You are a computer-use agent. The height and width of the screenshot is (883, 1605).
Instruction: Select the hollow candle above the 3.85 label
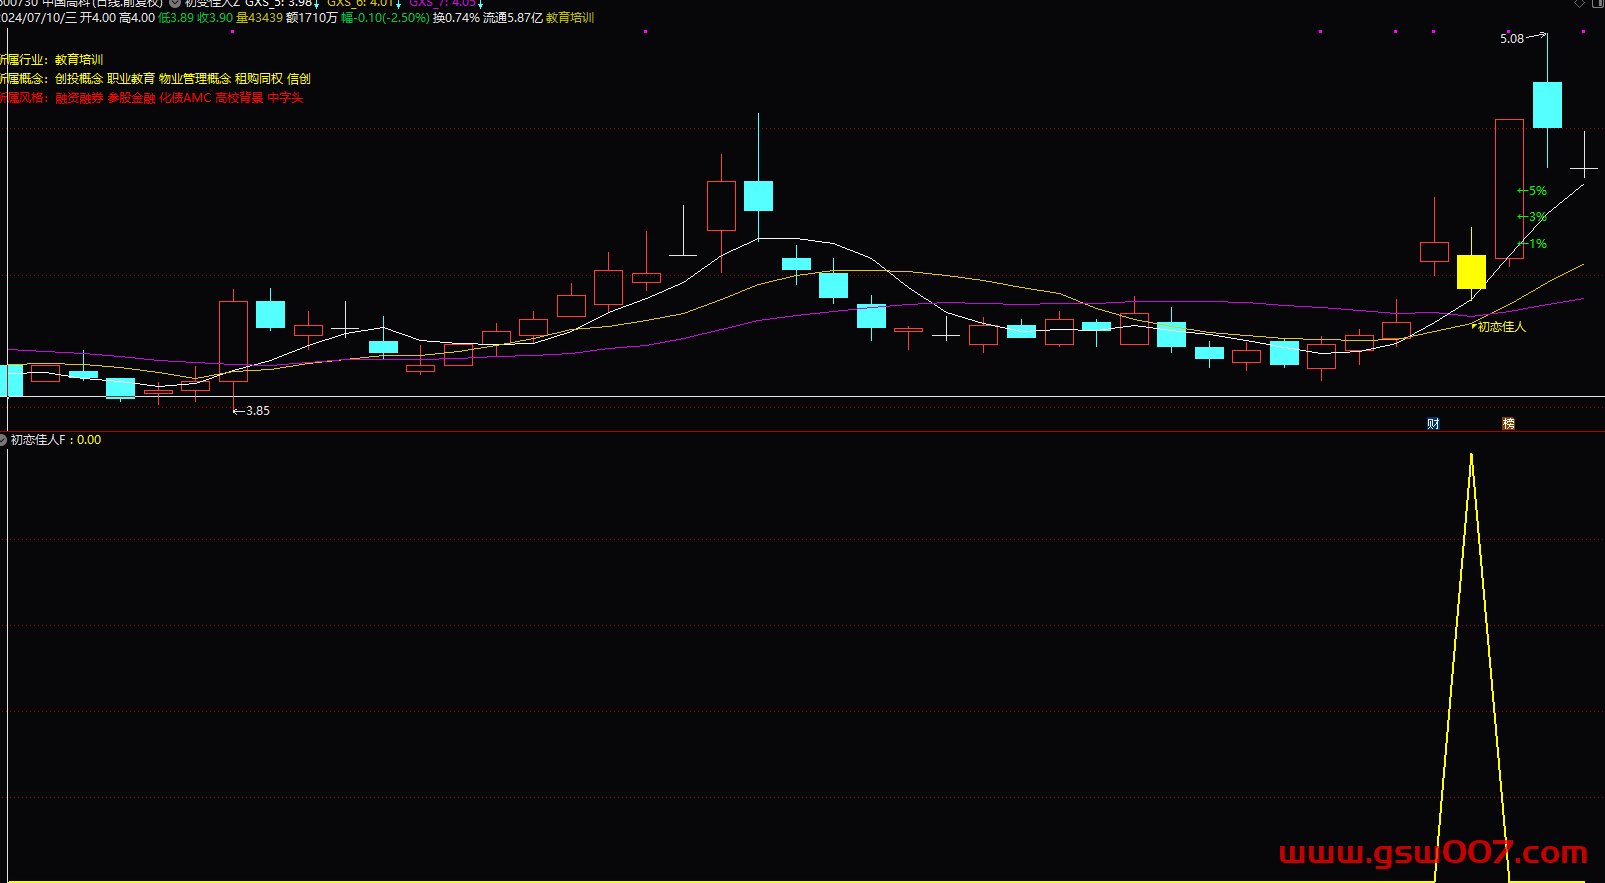point(233,341)
